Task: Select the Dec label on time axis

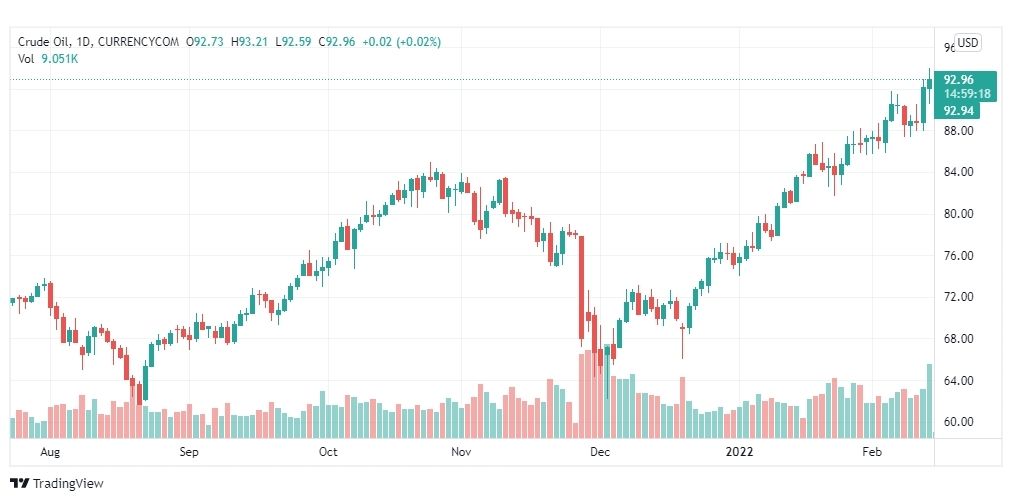Action: (x=600, y=452)
